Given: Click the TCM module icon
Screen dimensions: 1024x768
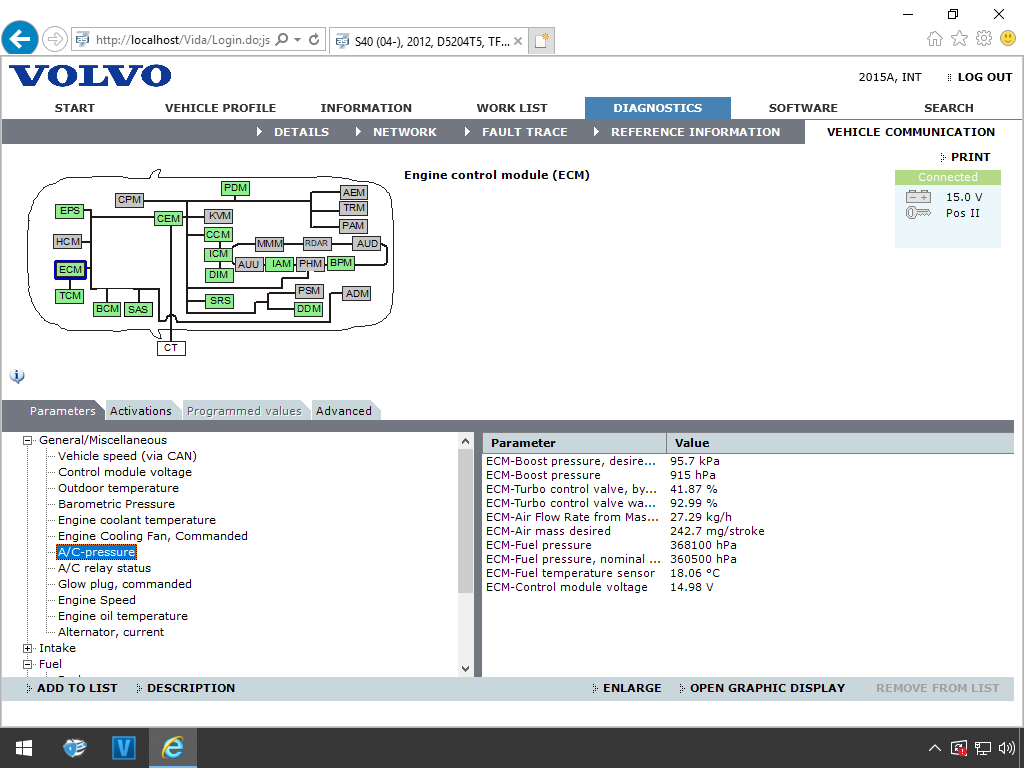Looking at the screenshot, I should click(x=70, y=296).
